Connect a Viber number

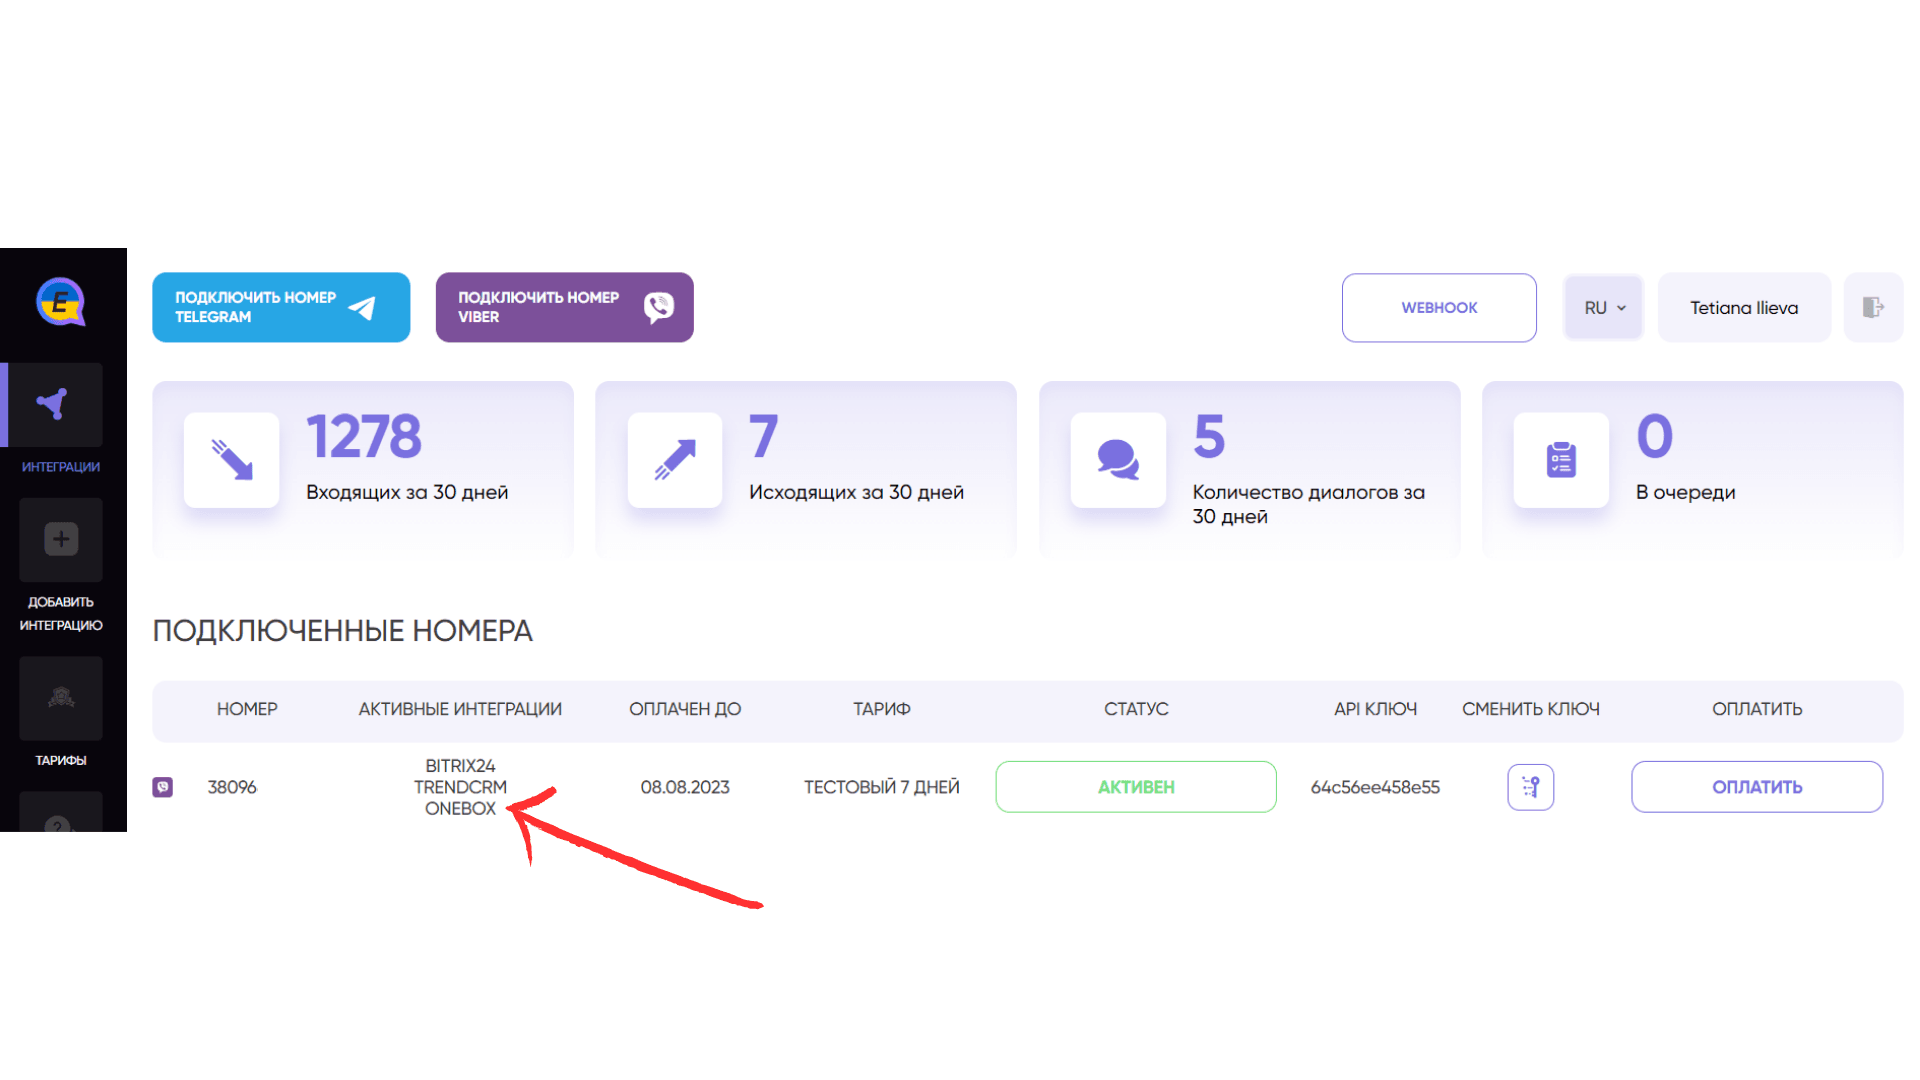[564, 307]
